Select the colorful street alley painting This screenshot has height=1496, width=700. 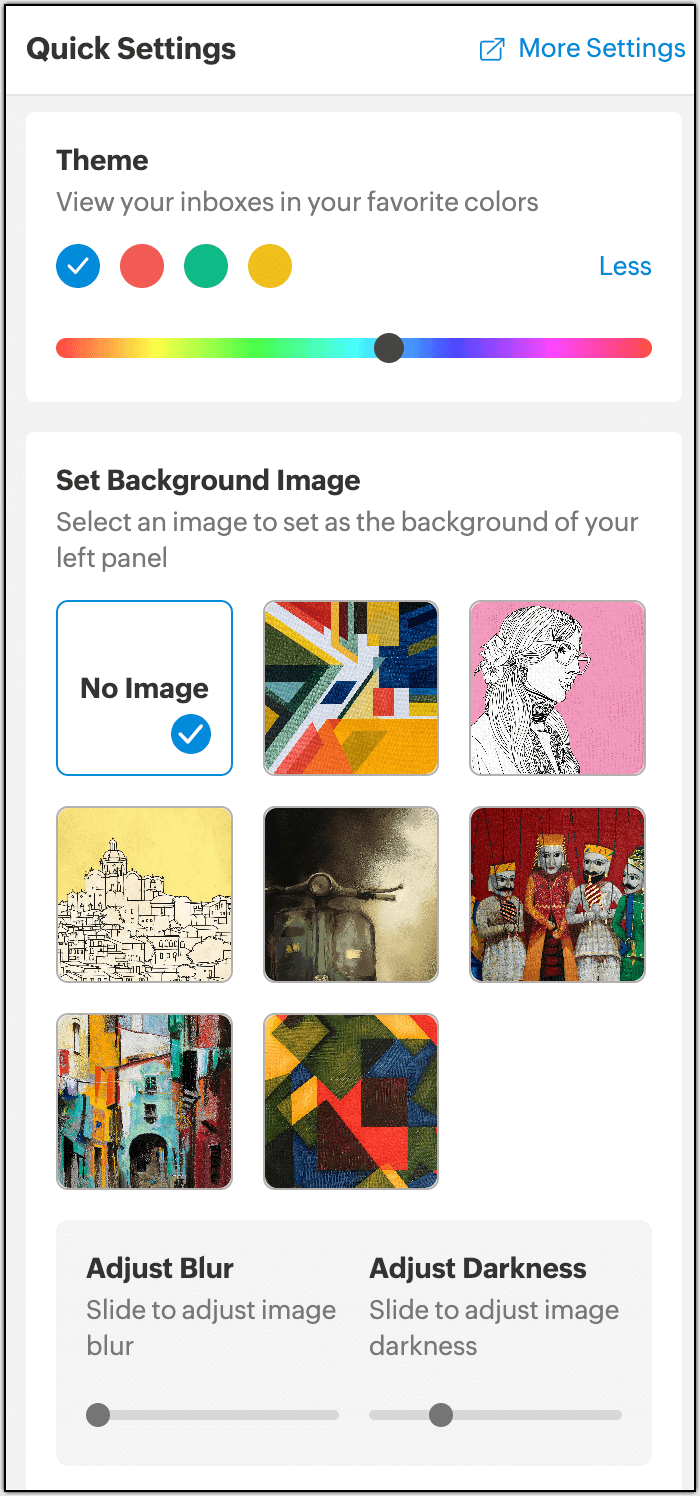(144, 1101)
